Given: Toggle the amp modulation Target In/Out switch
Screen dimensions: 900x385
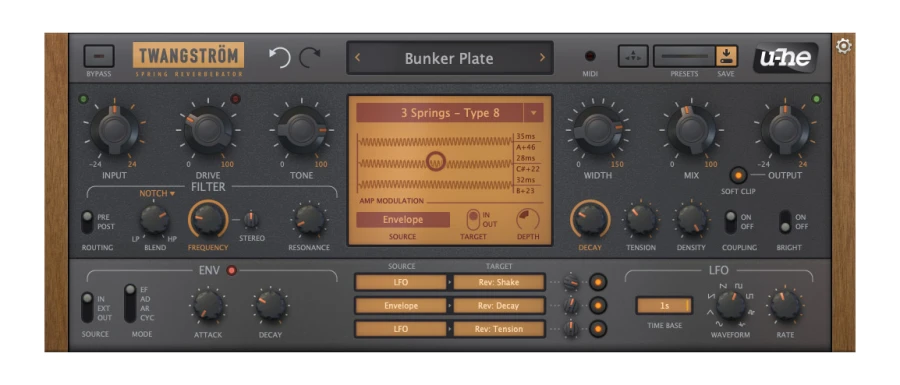Looking at the screenshot, I should [473, 220].
